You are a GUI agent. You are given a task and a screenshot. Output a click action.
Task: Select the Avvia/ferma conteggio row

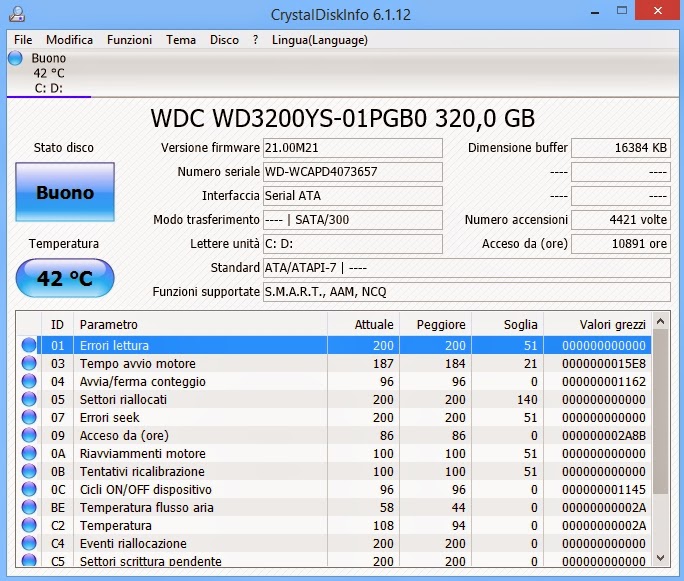click(334, 381)
